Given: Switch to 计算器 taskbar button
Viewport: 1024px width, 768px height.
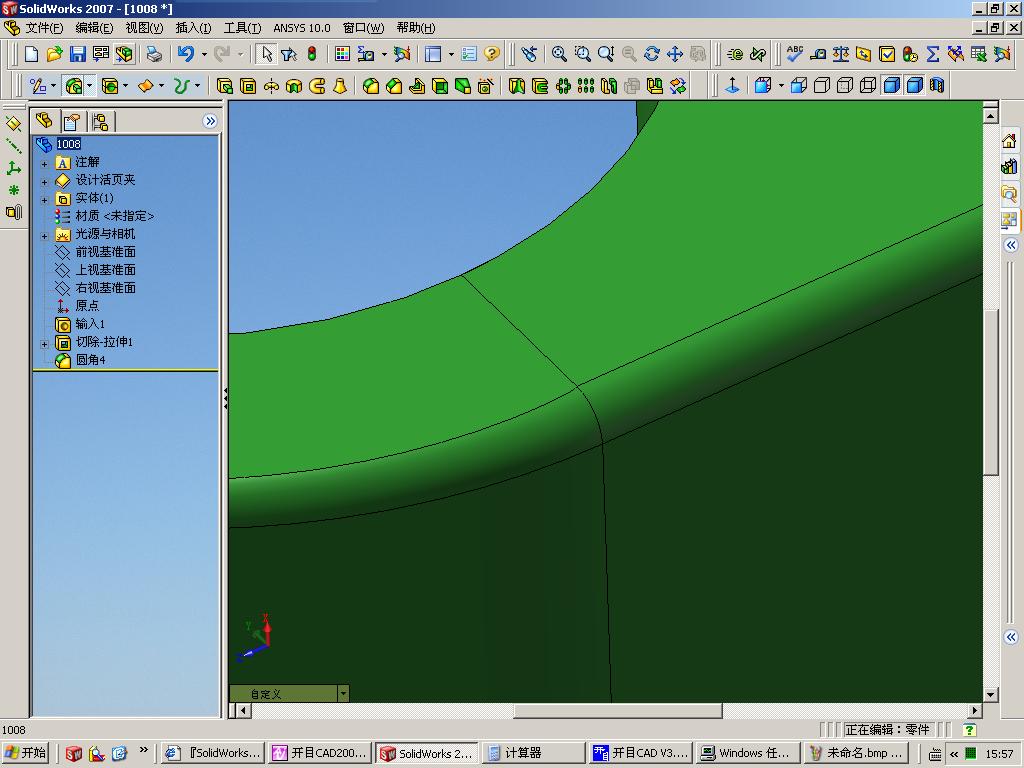Looking at the screenshot, I should (533, 753).
